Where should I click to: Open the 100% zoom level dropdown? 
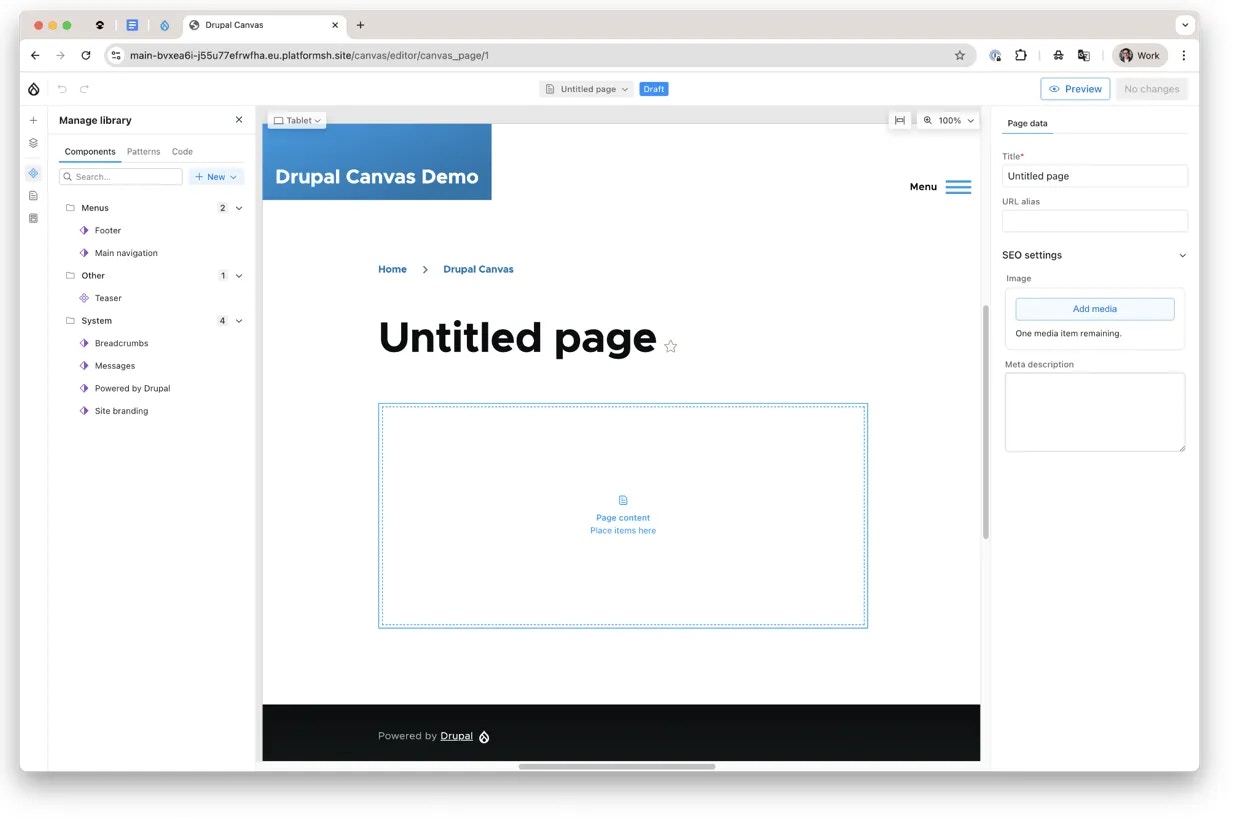(948, 120)
